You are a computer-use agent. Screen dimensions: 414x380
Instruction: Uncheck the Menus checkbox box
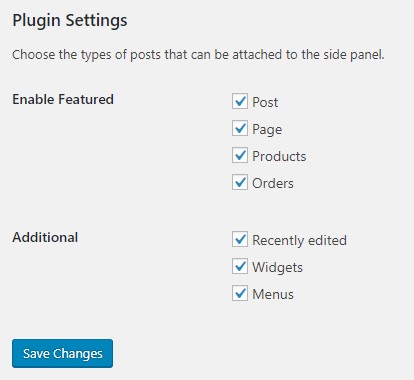coord(240,293)
